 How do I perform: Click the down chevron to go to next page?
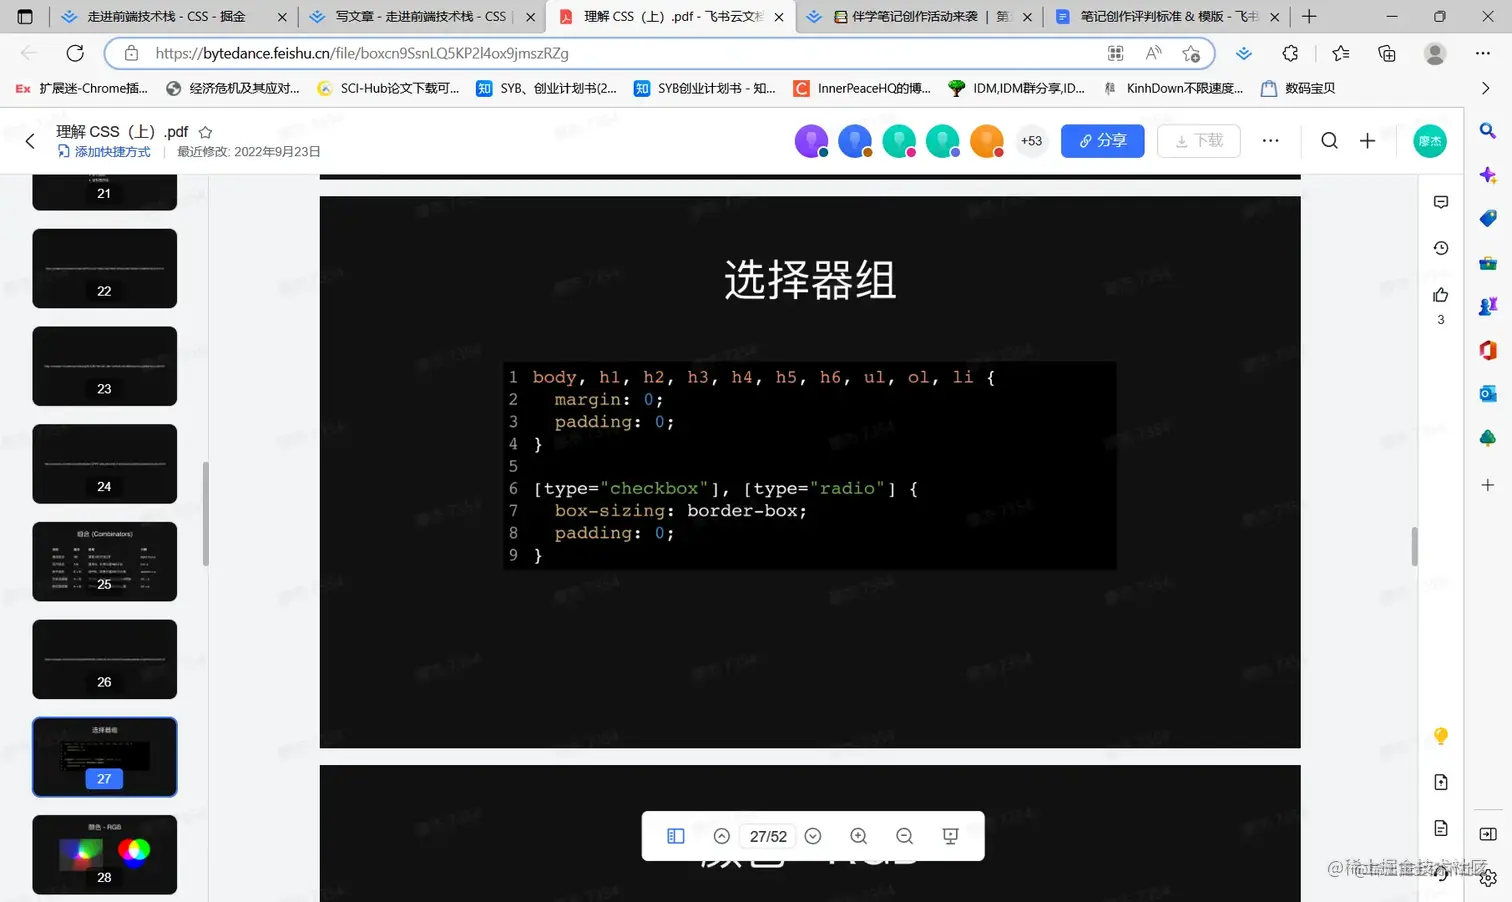[x=812, y=836]
